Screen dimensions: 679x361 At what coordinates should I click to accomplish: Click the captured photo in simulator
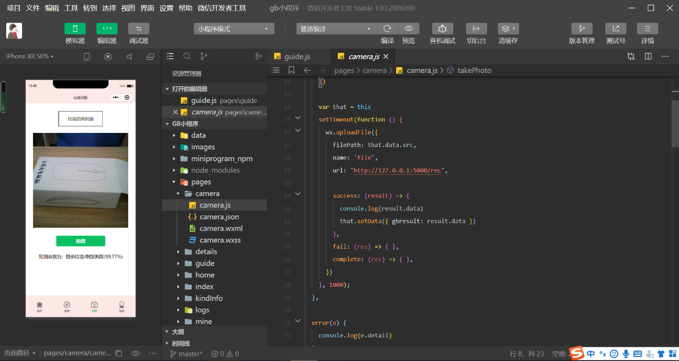(81, 180)
